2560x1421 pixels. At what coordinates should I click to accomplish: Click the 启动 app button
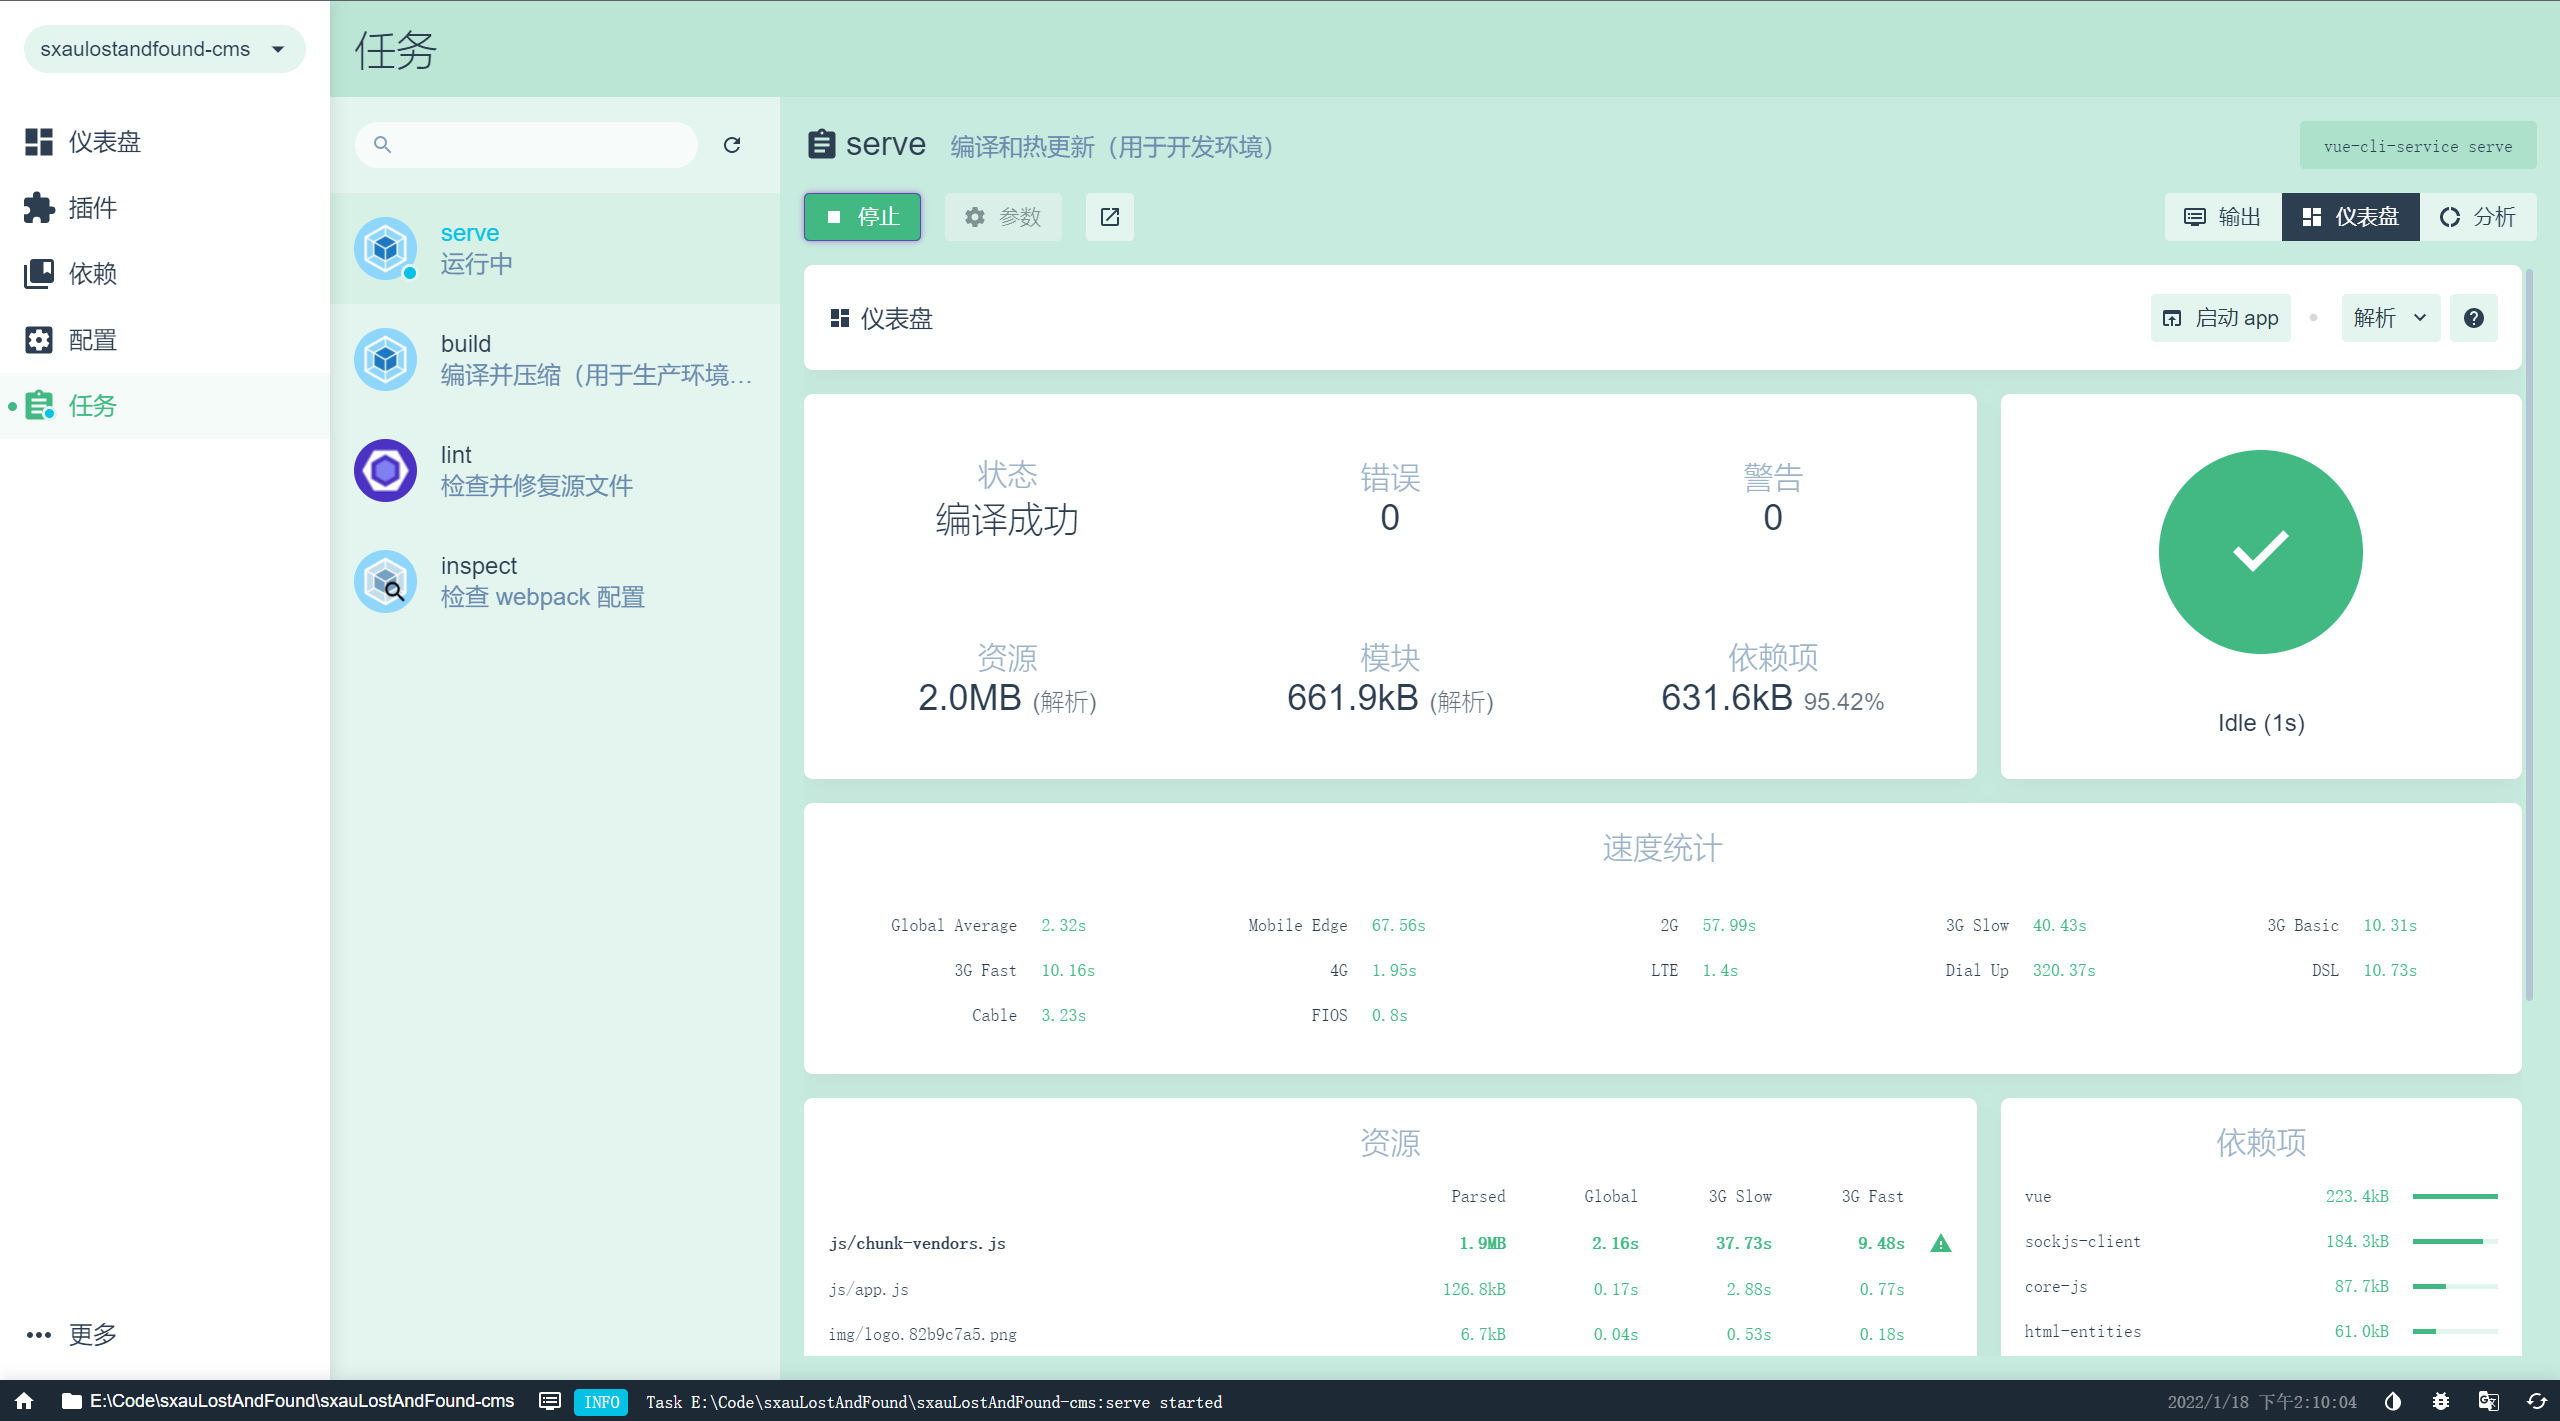click(x=2220, y=318)
